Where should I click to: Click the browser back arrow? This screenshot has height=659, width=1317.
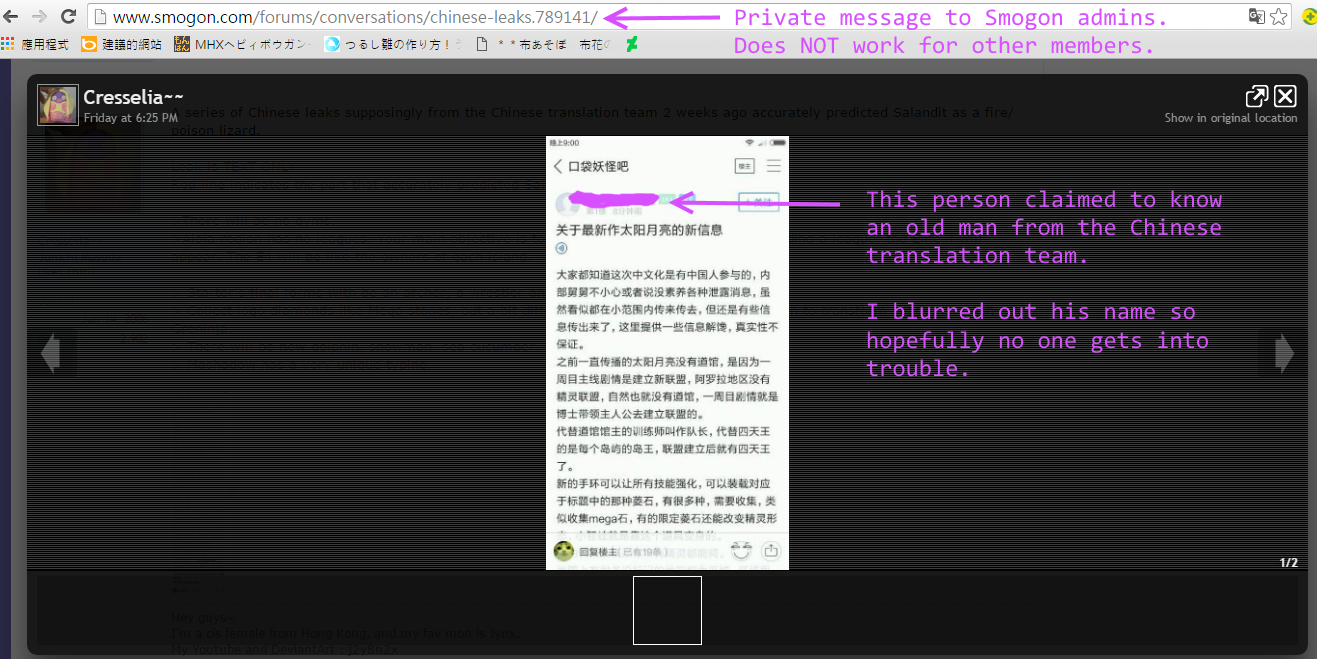tap(12, 17)
